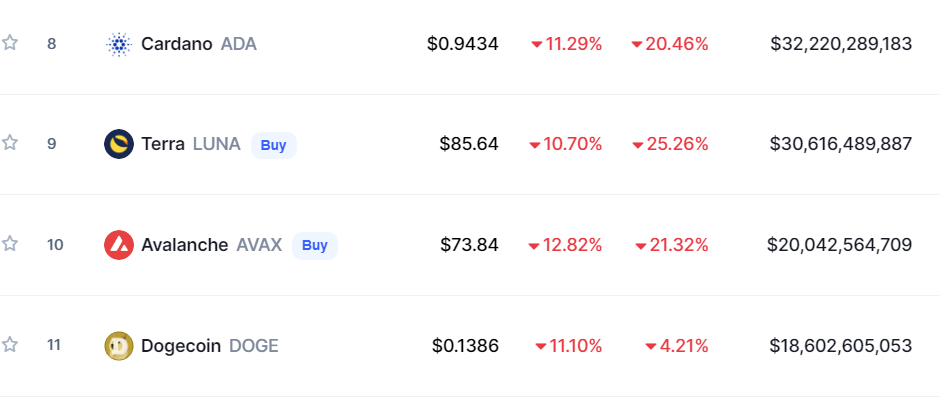The image size is (940, 400).
Task: Go to the Avalanche coin page
Action: 185,245
